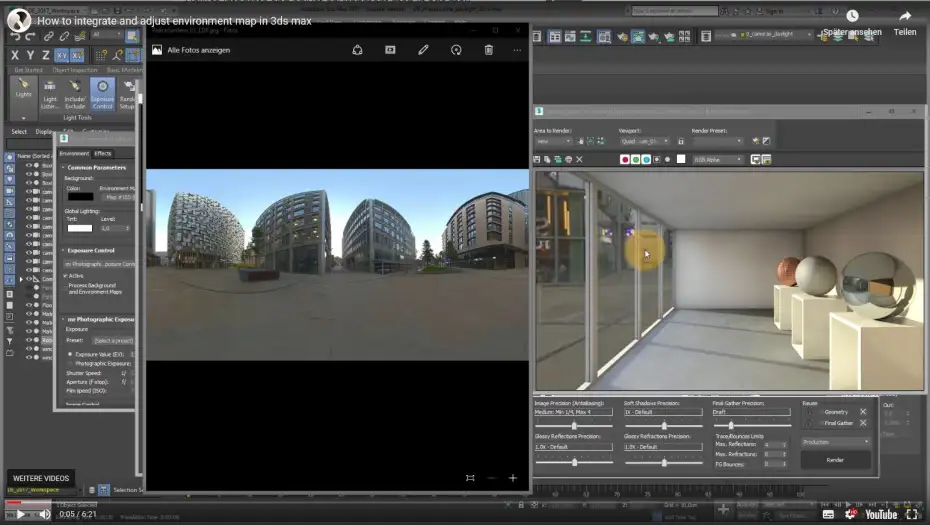Image resolution: width=930 pixels, height=525 pixels.
Task: Enter fullscreen on YouTube player
Action: pyautogui.click(x=912, y=514)
